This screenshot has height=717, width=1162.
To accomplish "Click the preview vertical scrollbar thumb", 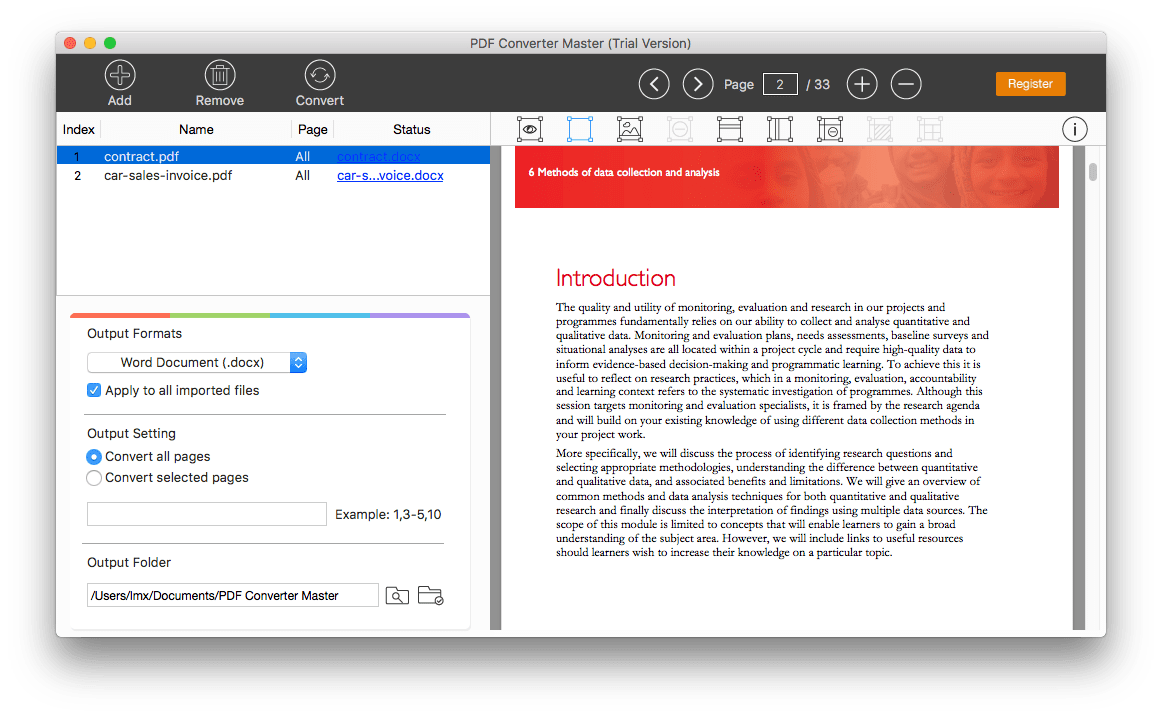I will click(1093, 171).
